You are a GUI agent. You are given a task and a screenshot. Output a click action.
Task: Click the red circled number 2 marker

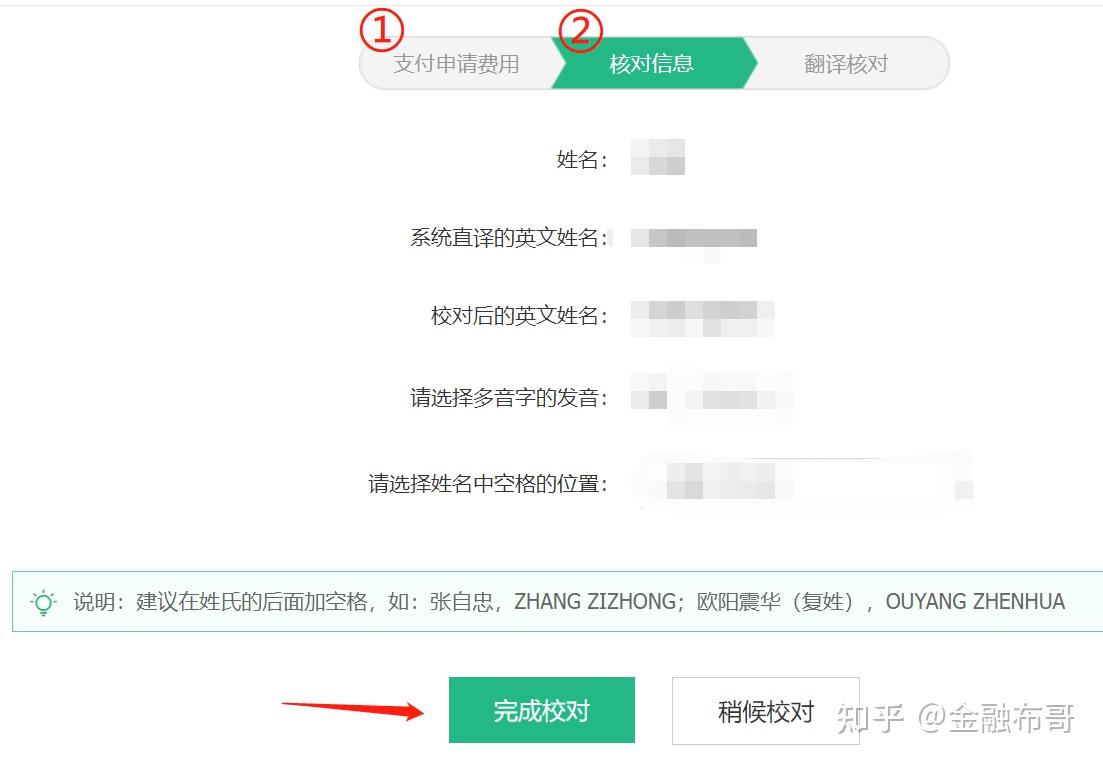coord(580,30)
